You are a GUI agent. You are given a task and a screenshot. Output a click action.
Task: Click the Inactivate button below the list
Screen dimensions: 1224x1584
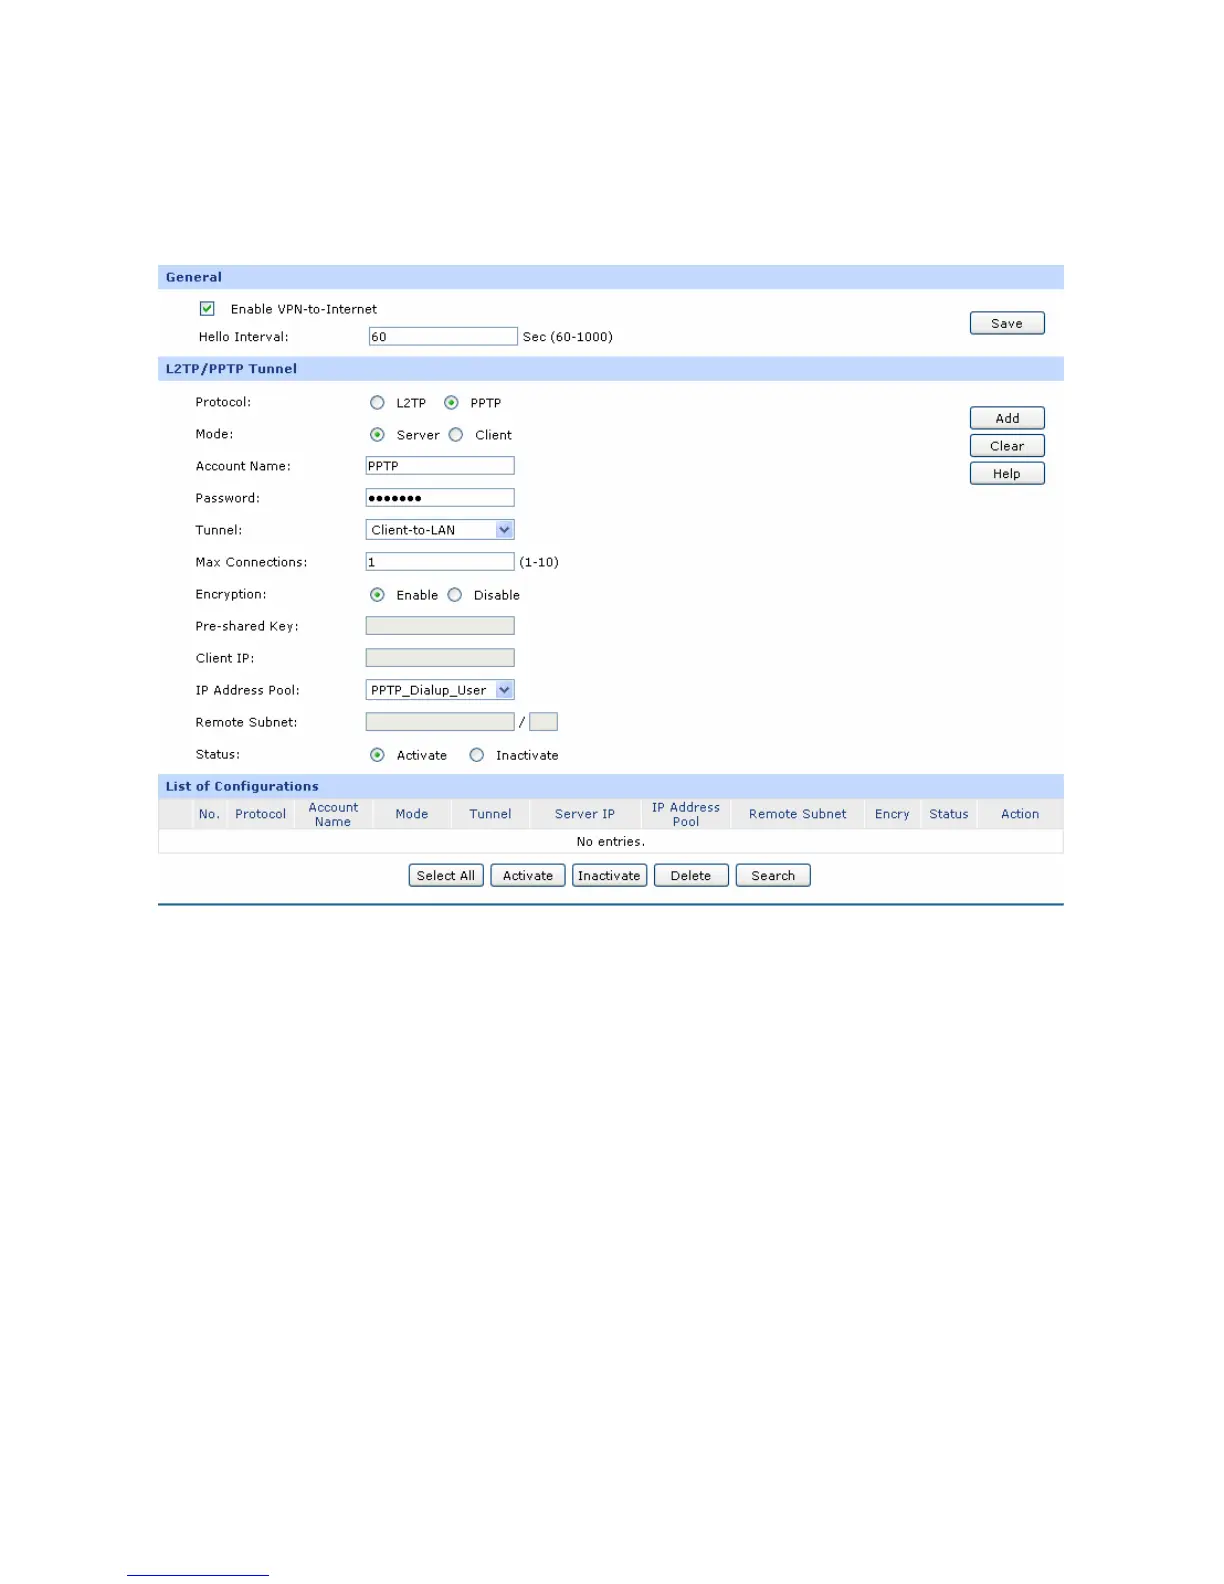609,876
